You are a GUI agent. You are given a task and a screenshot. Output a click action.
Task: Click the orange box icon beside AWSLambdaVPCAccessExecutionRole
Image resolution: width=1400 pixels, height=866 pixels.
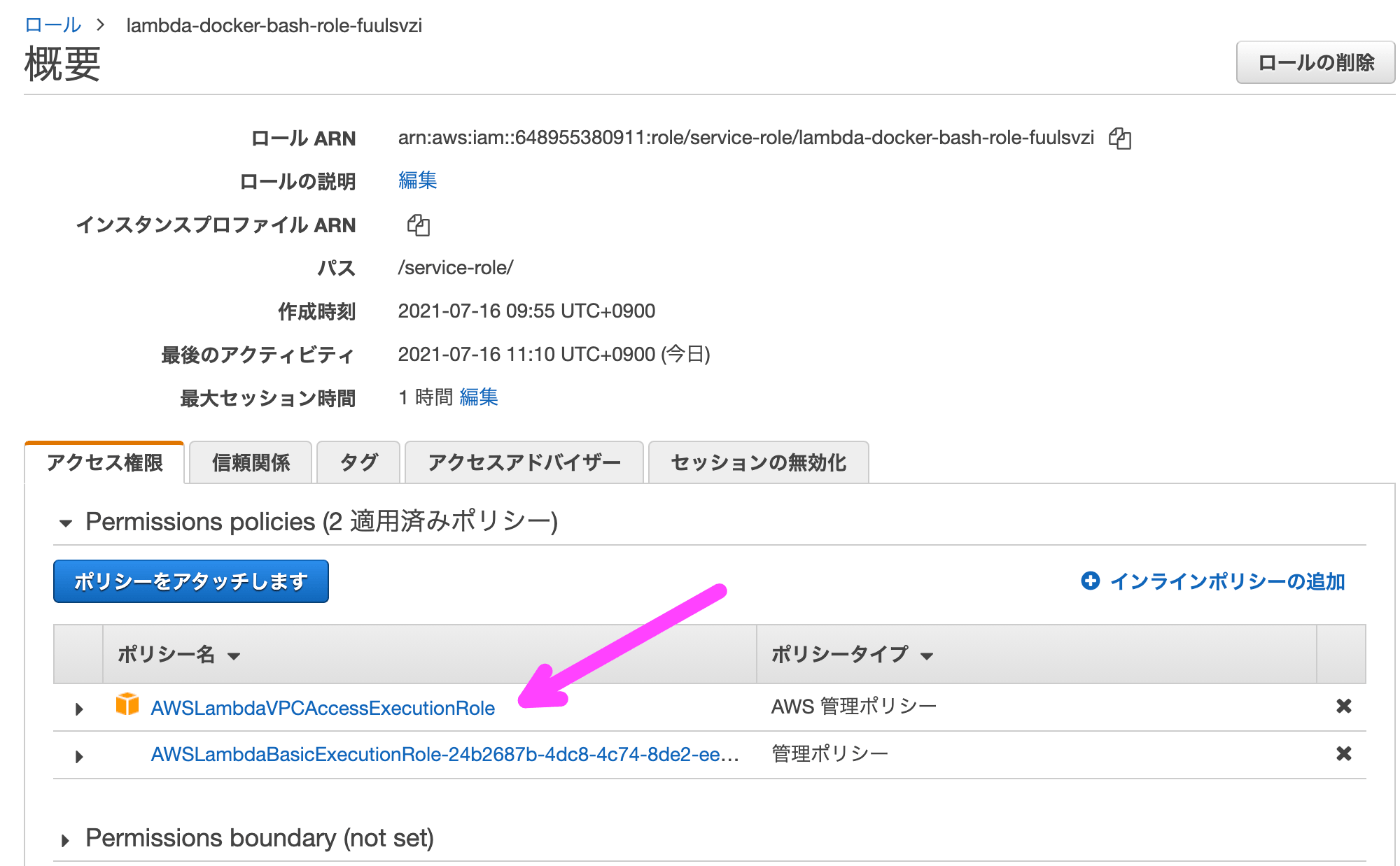[x=127, y=705]
